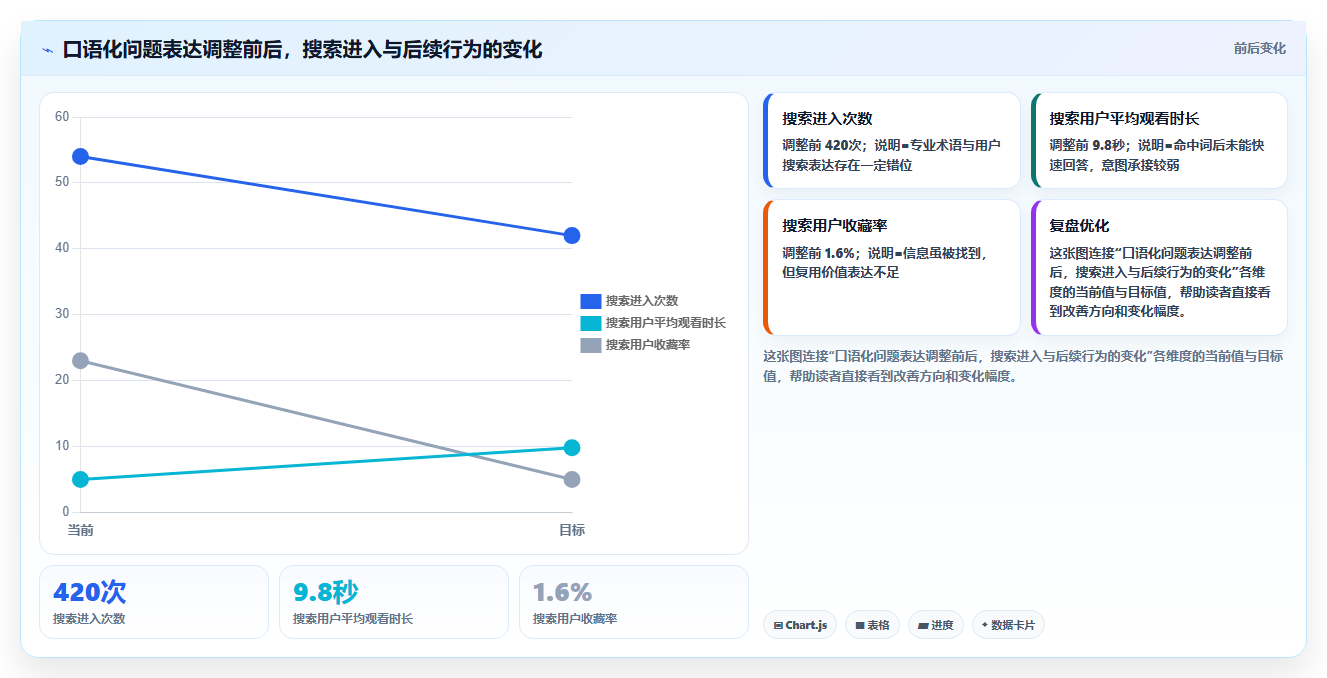Click the cyan legend swatch for 搜索用户平均观看时长

591,323
